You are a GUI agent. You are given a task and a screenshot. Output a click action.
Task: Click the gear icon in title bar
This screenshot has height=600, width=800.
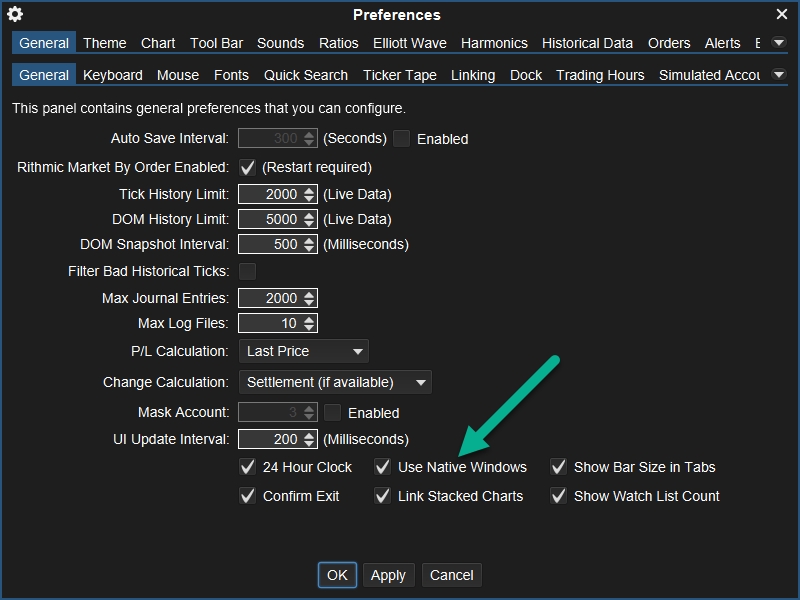coord(15,14)
